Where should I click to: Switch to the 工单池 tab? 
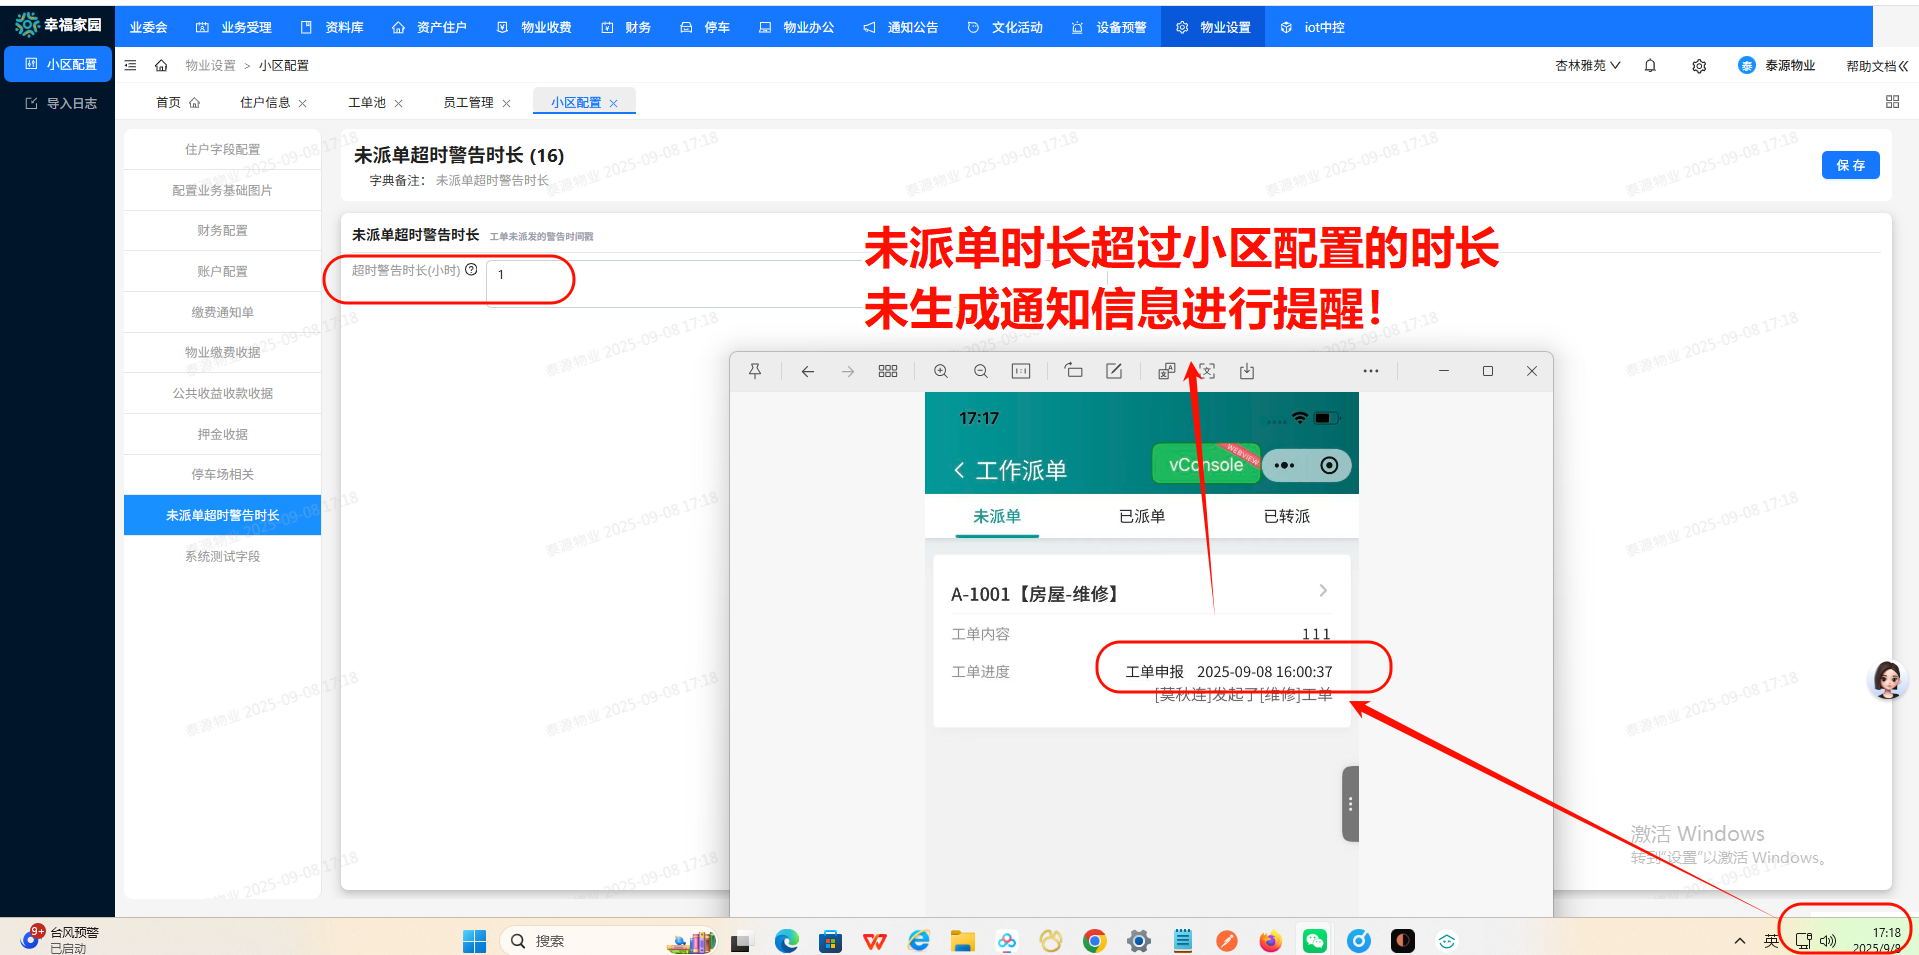tap(367, 103)
